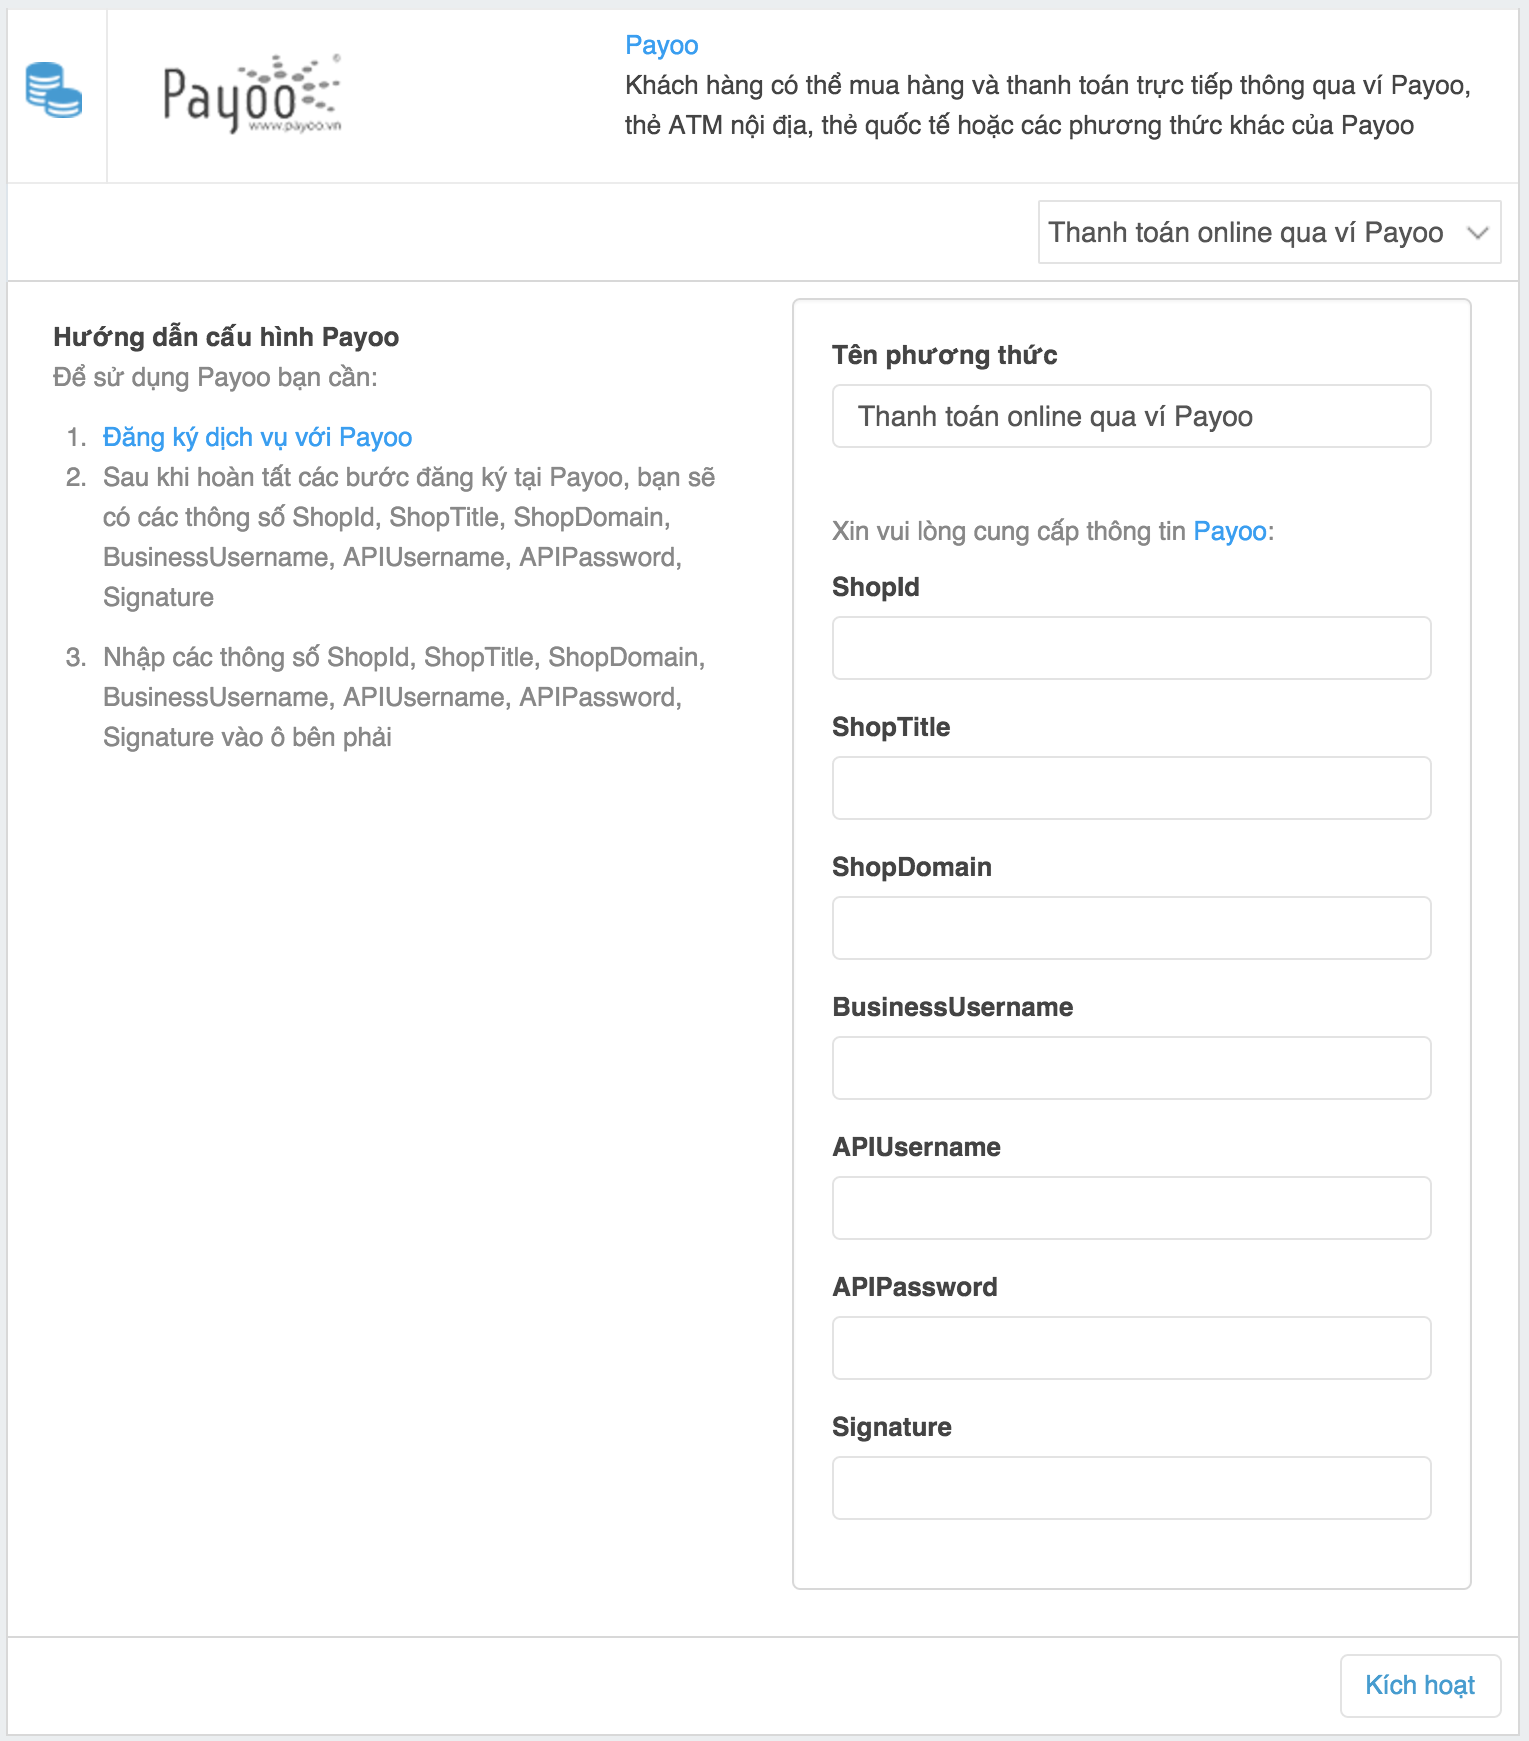Click the Signature field label
The width and height of the screenshot is (1529, 1741).
click(891, 1427)
